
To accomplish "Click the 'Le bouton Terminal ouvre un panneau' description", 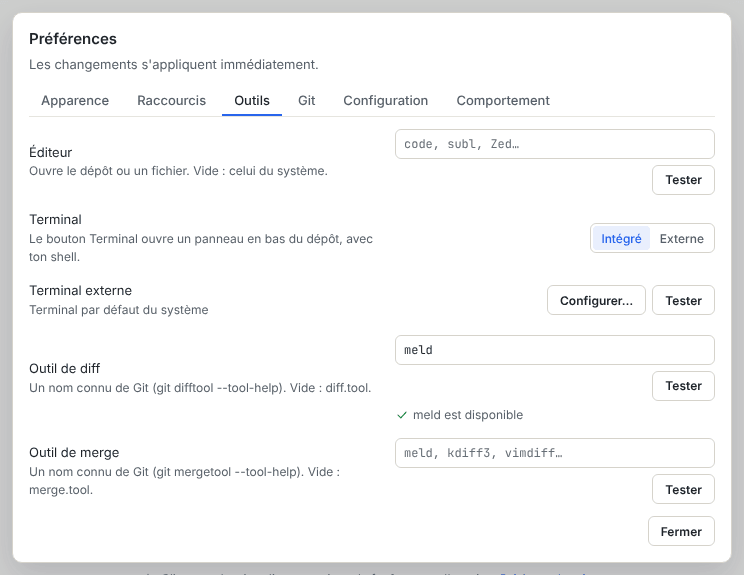I will (201, 248).
